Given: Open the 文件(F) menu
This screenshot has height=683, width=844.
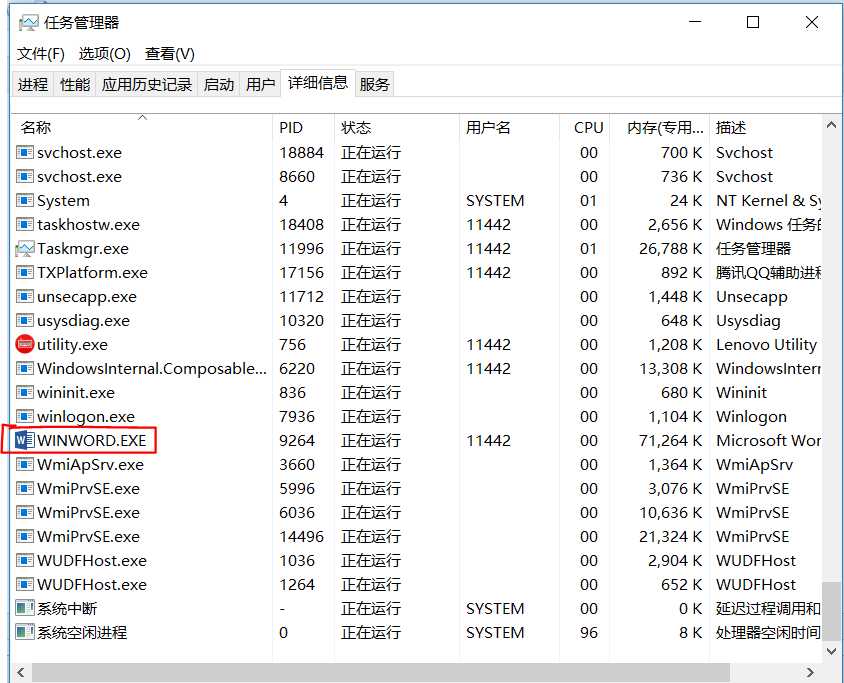Looking at the screenshot, I should click(x=41, y=54).
